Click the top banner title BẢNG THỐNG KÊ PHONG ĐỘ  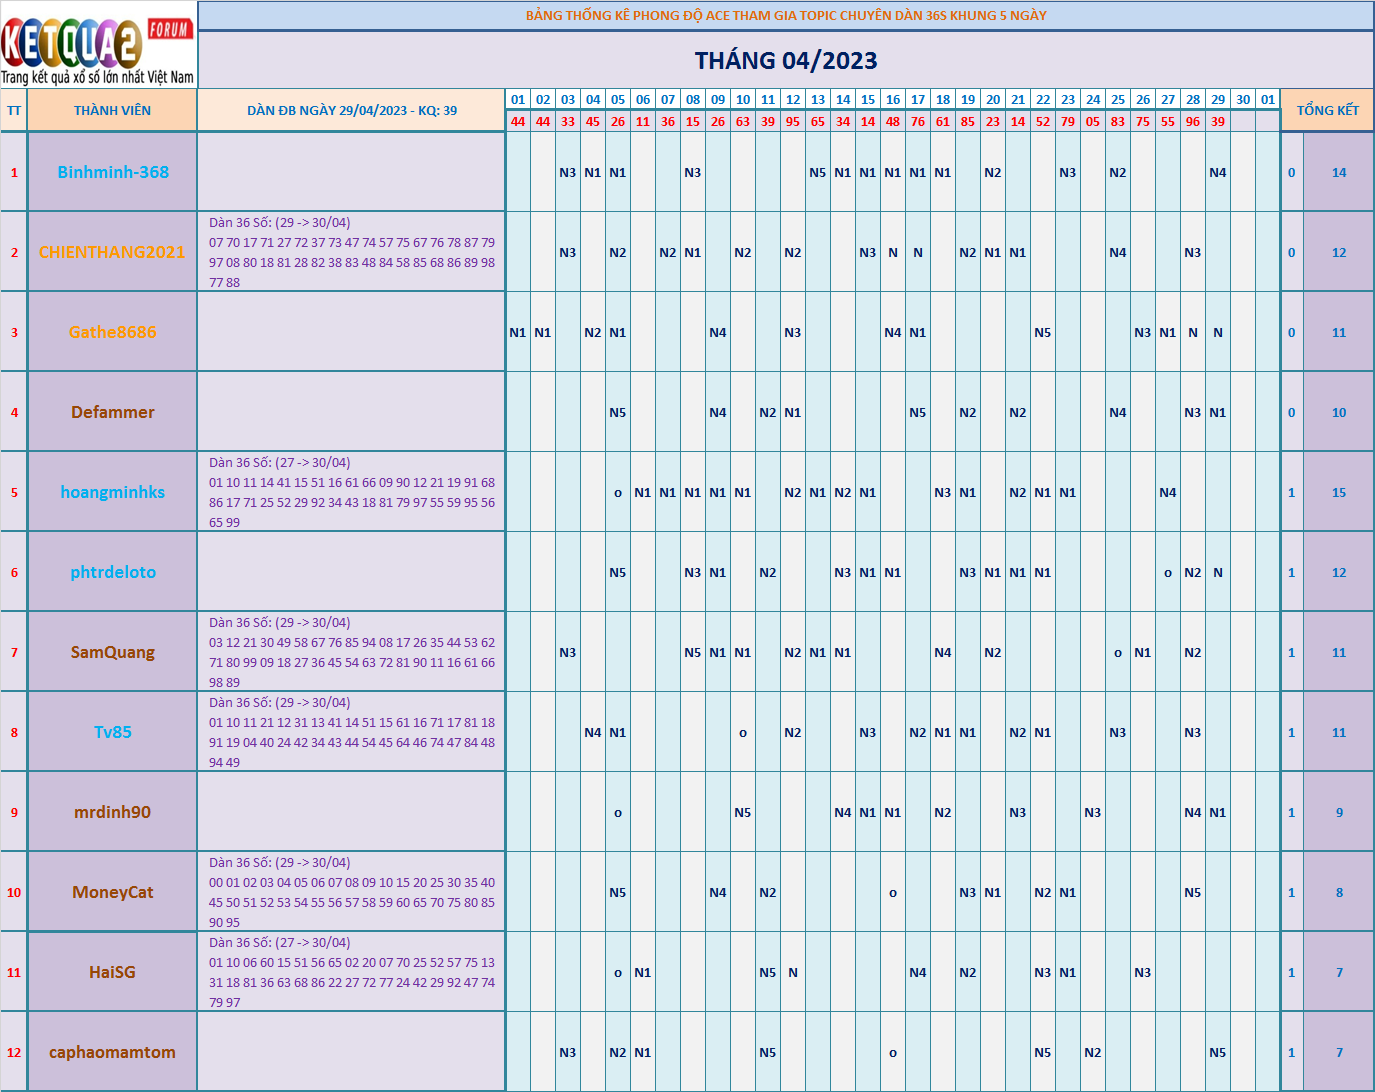tap(786, 15)
